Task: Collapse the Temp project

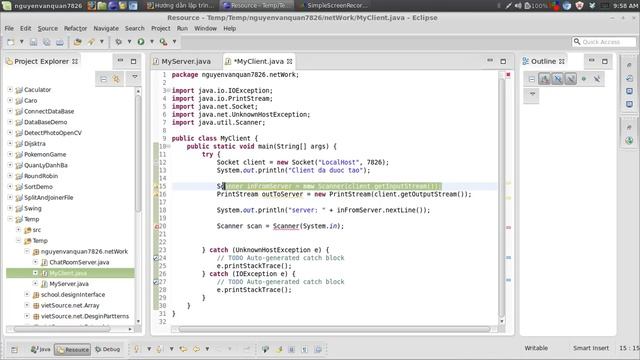Action: point(10,219)
